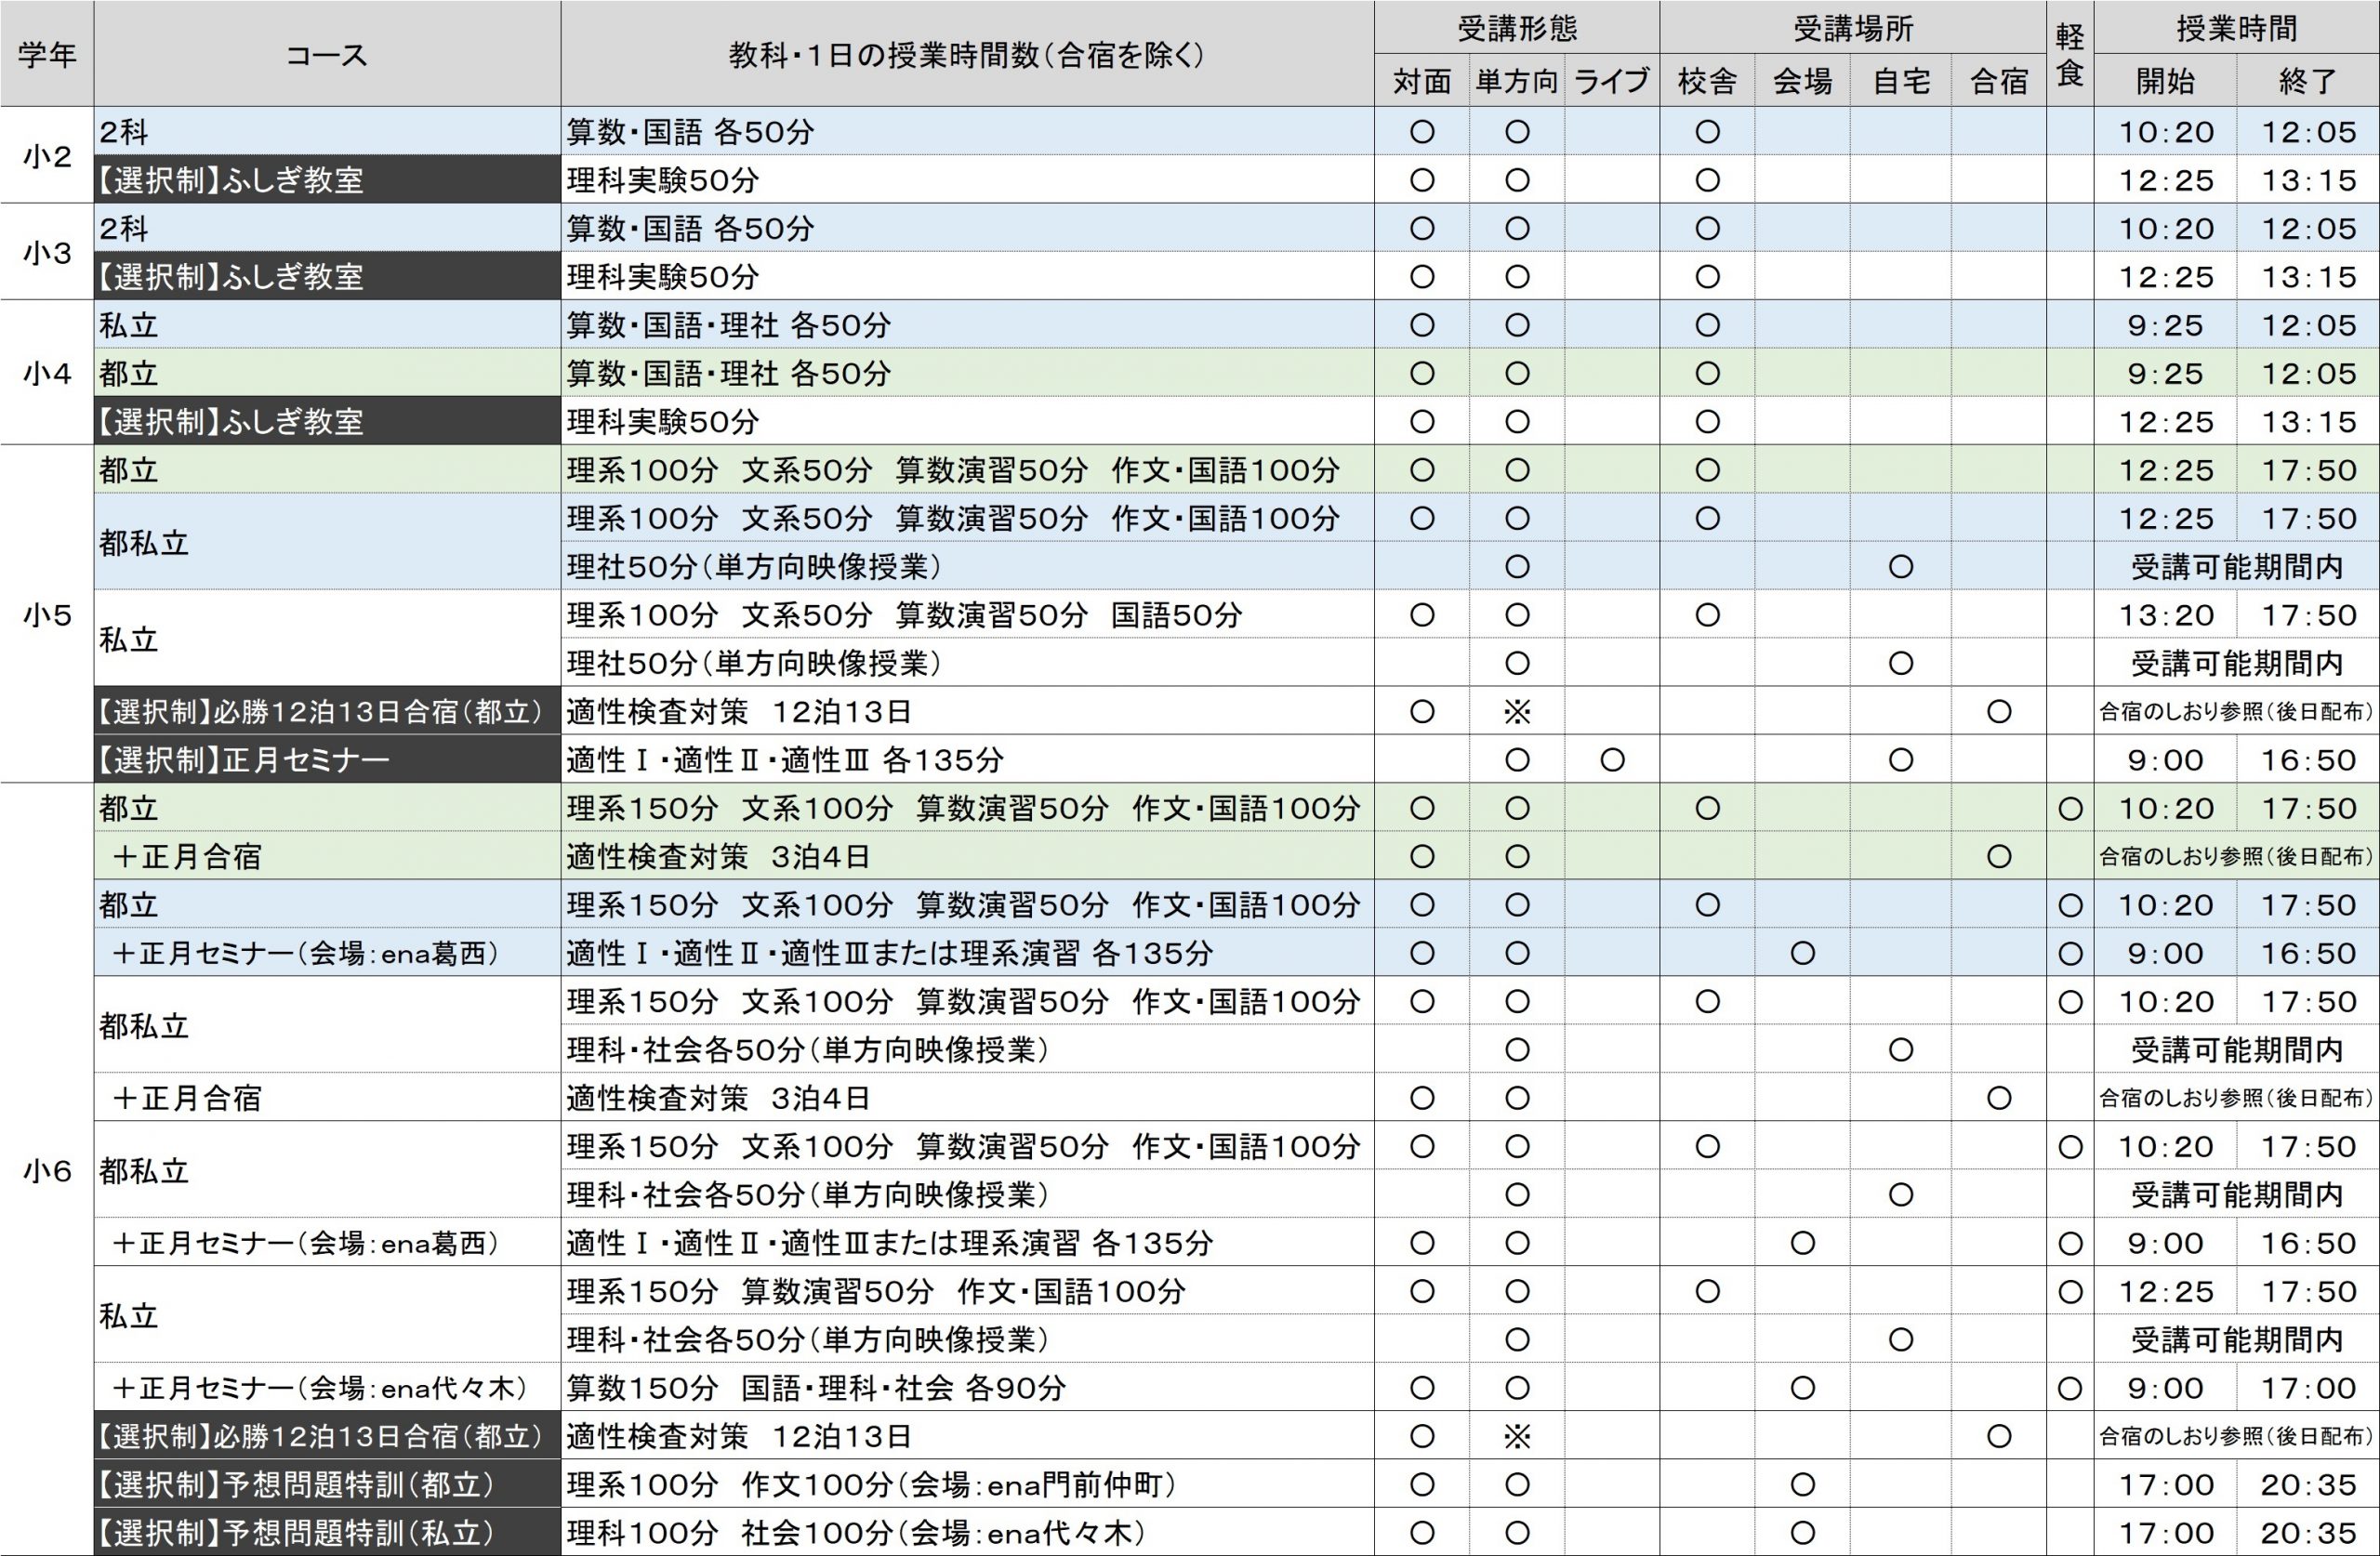
Task: Click the 会場 circle in 予想問題特訓(私立) row
Action: click(x=1802, y=1533)
